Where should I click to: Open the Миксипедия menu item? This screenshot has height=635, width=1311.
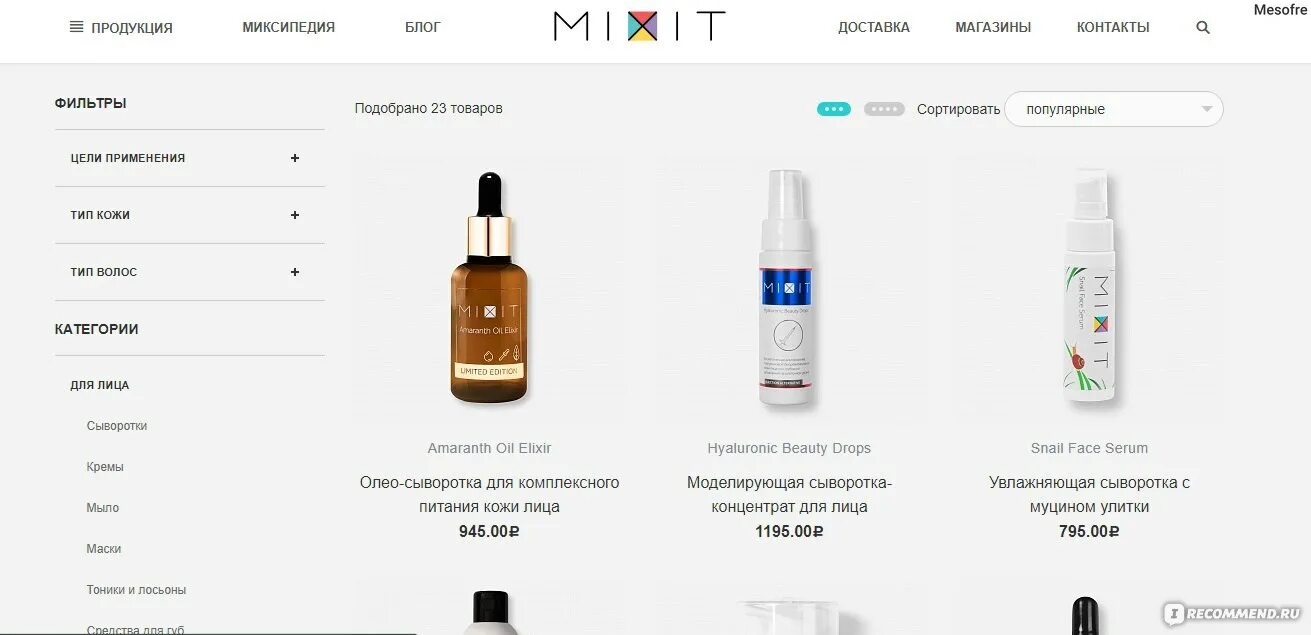(289, 27)
